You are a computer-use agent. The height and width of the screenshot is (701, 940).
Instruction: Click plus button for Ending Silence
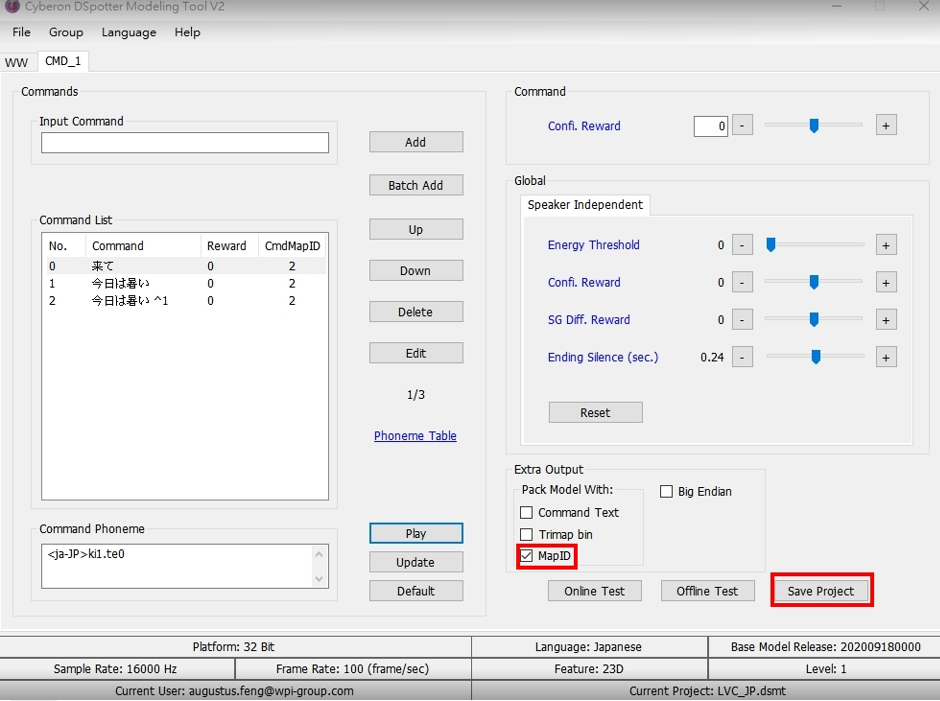tap(885, 357)
